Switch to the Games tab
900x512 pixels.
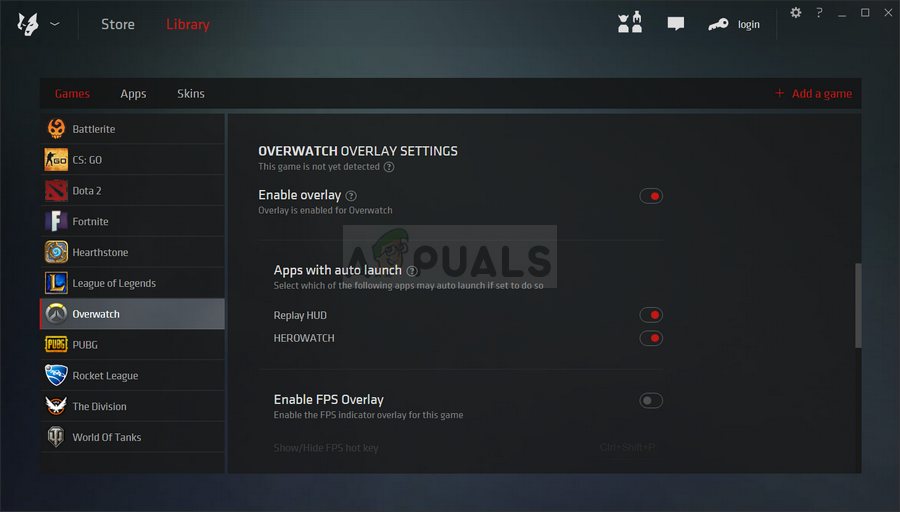click(x=72, y=94)
